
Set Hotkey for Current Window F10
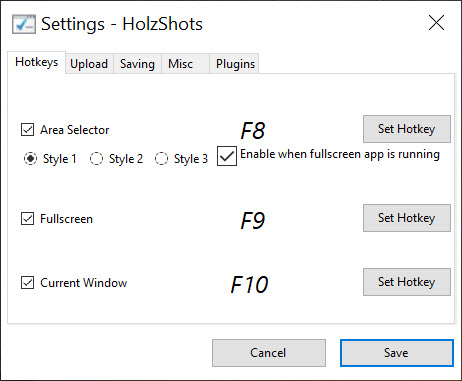click(x=407, y=282)
